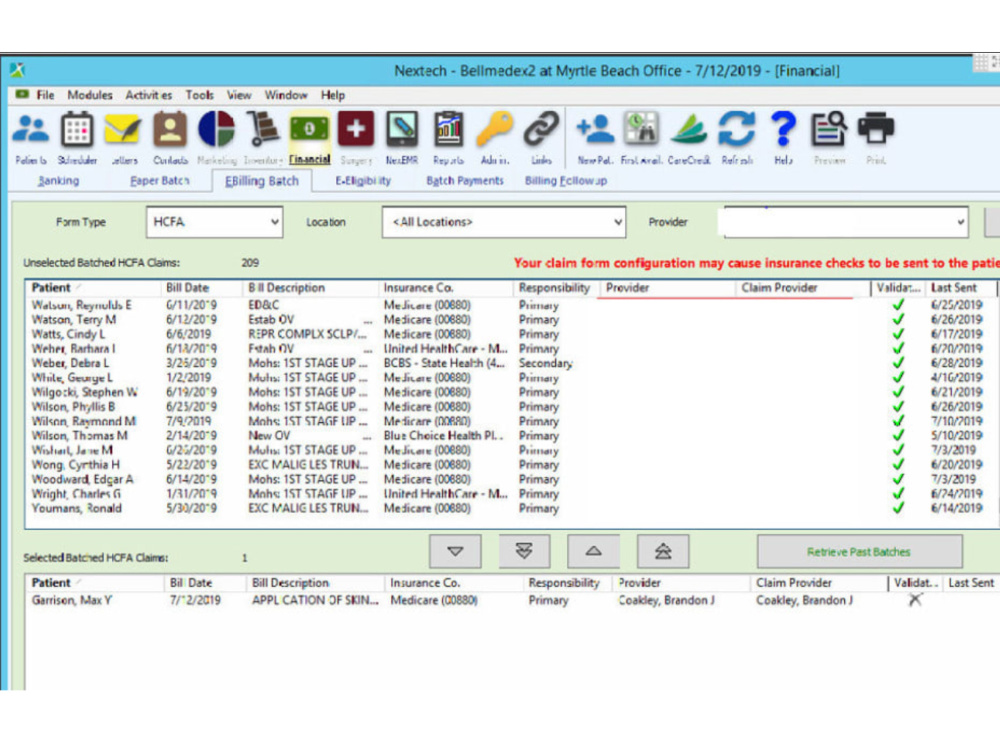The image size is (1000, 750).
Task: Sort unselected claims by Responsibility column
Action: coord(554,288)
